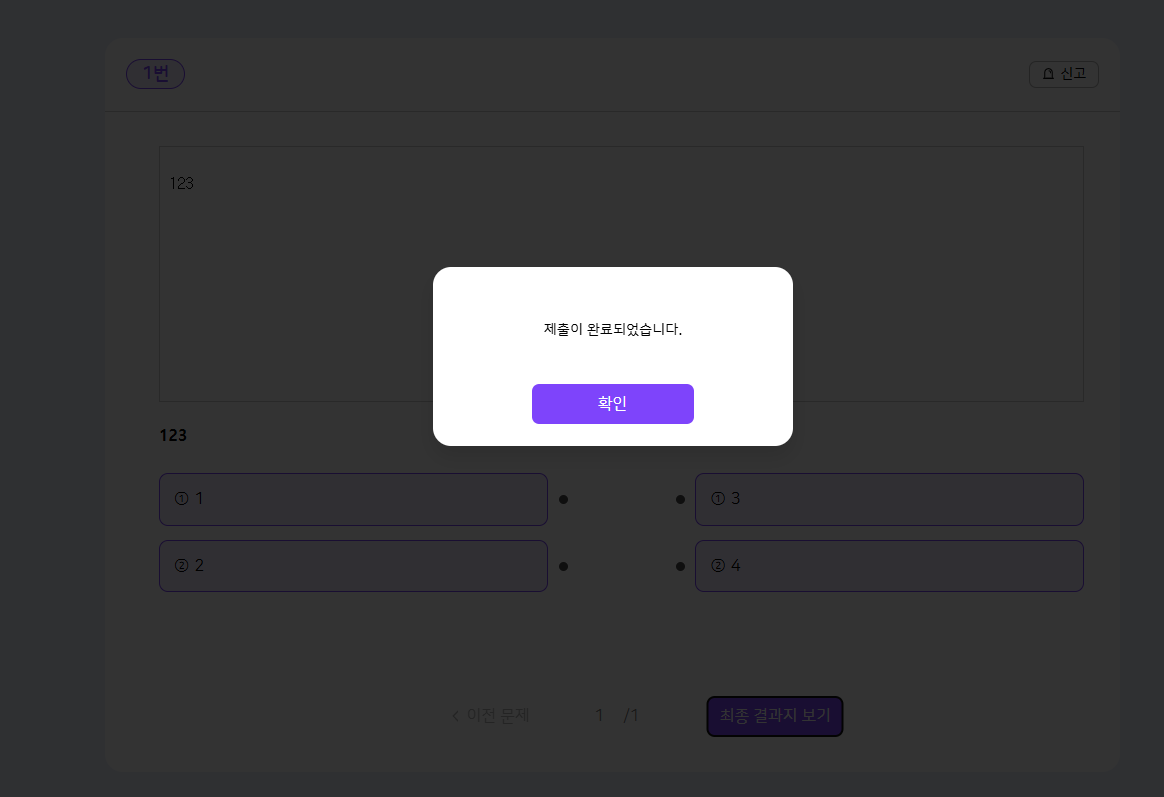Choose right option ① 3
Screen dimensions: 1164x797
tap(889, 499)
